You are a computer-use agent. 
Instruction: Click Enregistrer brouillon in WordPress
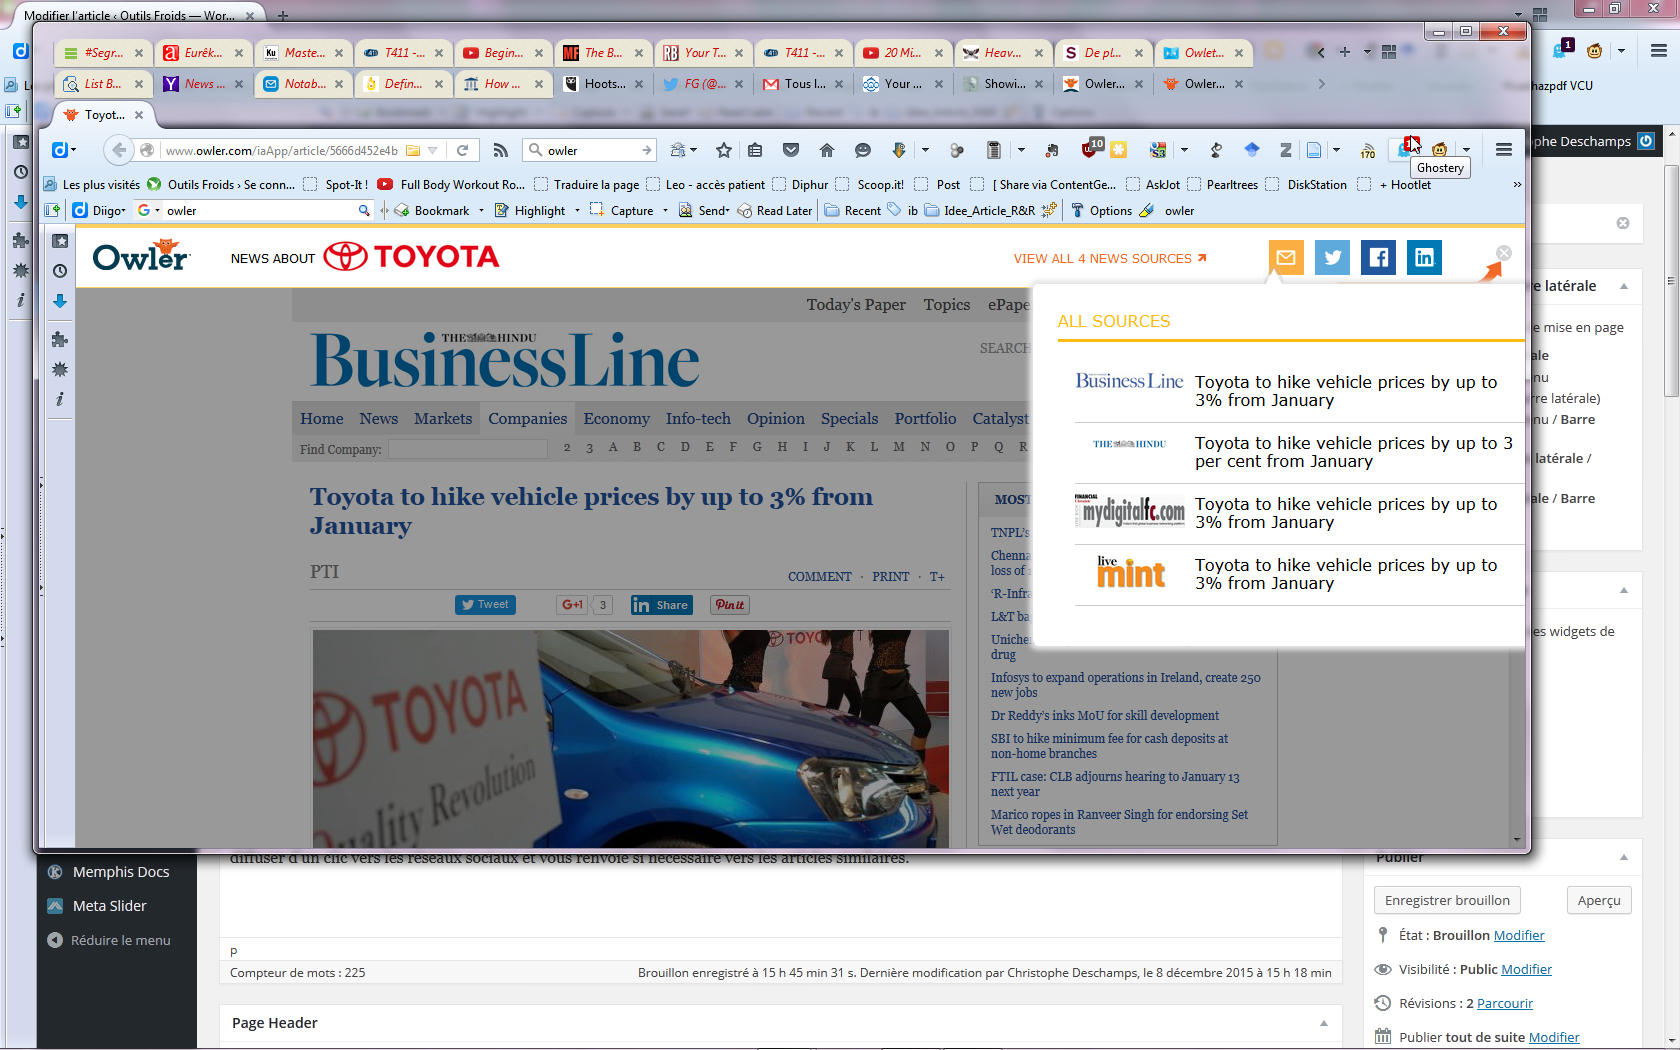(x=1447, y=900)
